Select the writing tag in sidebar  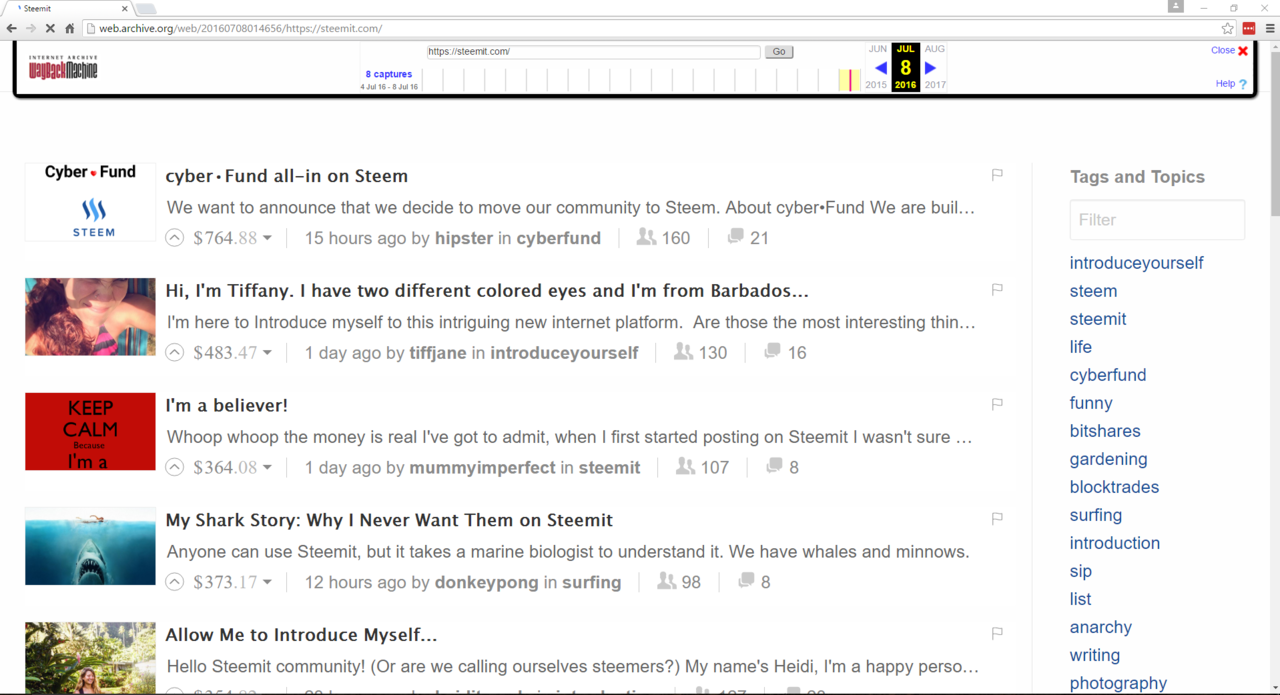1094,655
